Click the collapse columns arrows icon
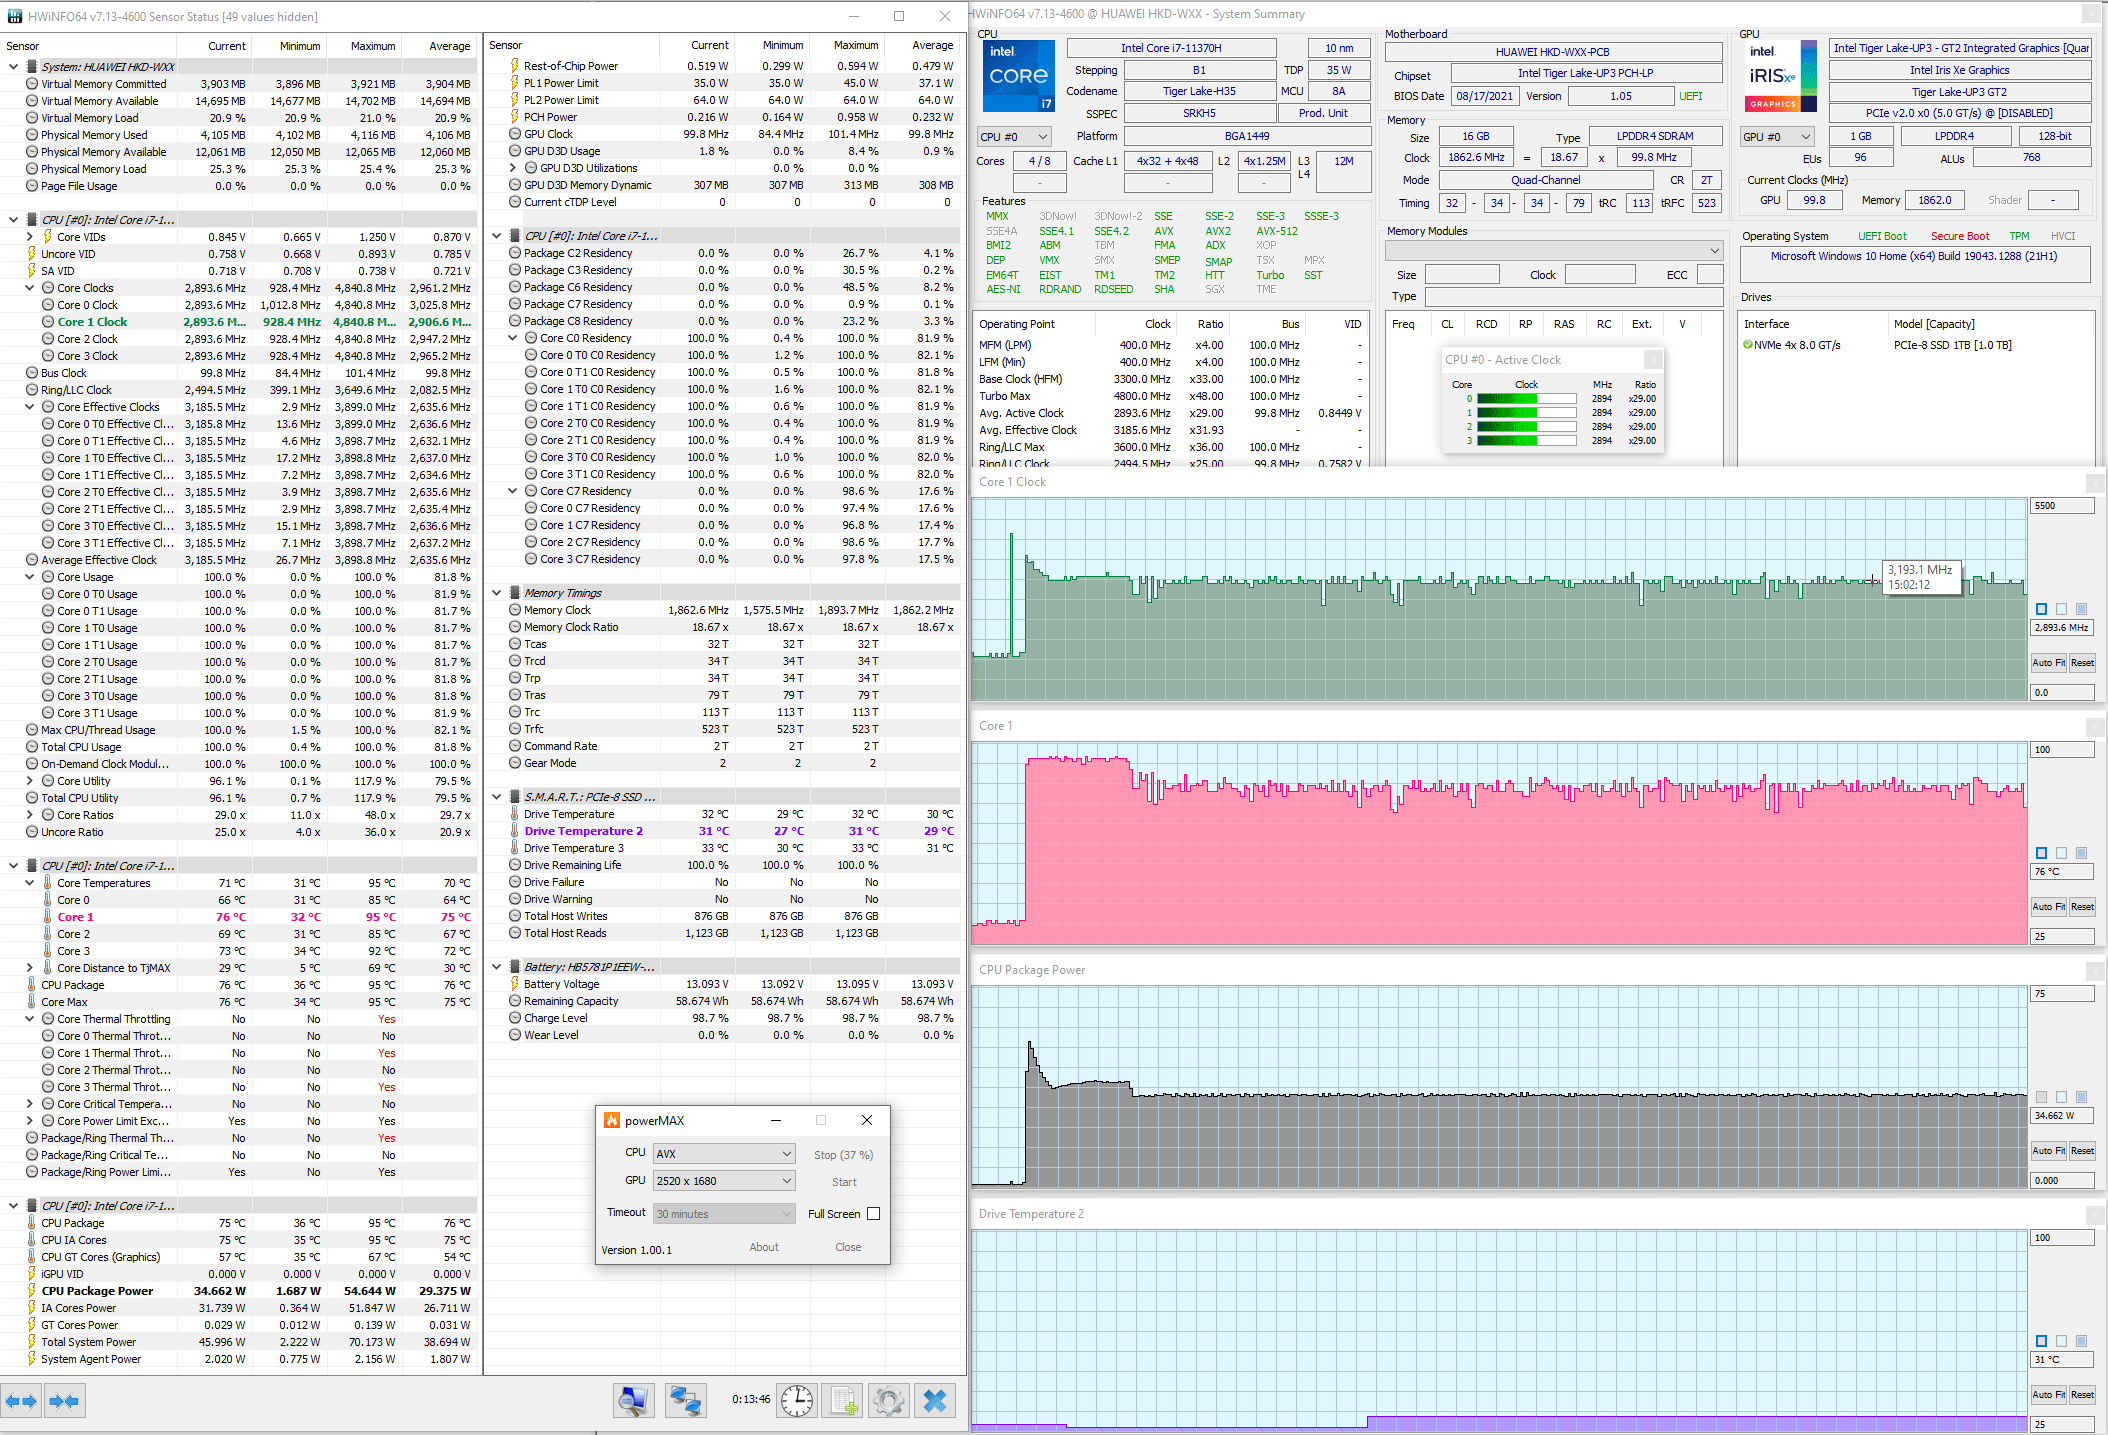The image size is (2108, 1435). coord(64,1401)
